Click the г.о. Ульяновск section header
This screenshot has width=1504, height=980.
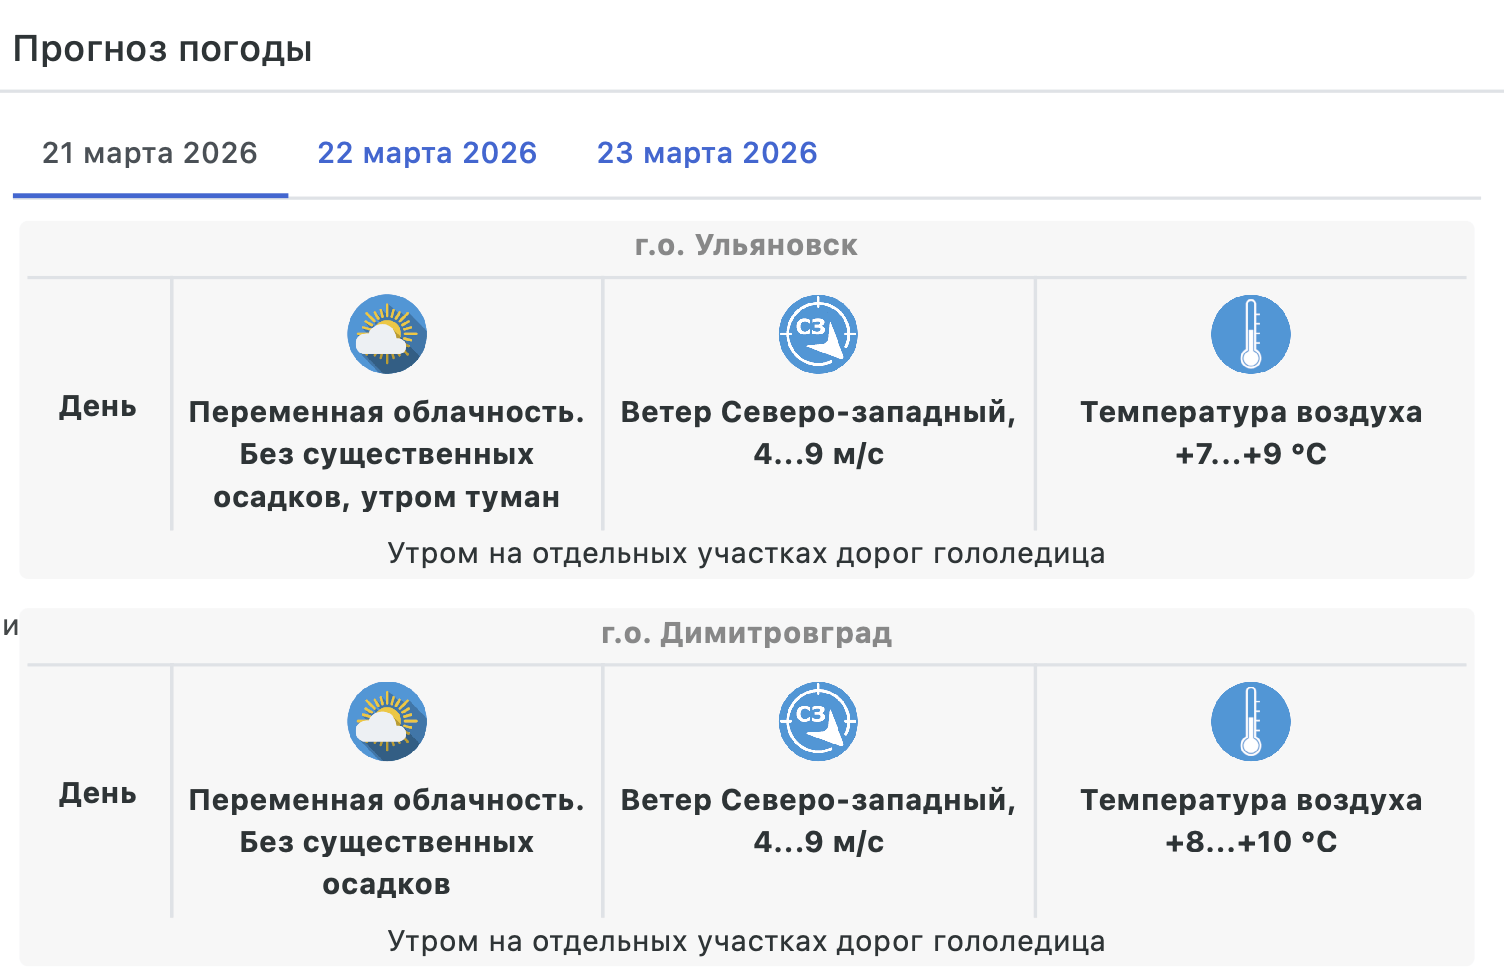[746, 246]
